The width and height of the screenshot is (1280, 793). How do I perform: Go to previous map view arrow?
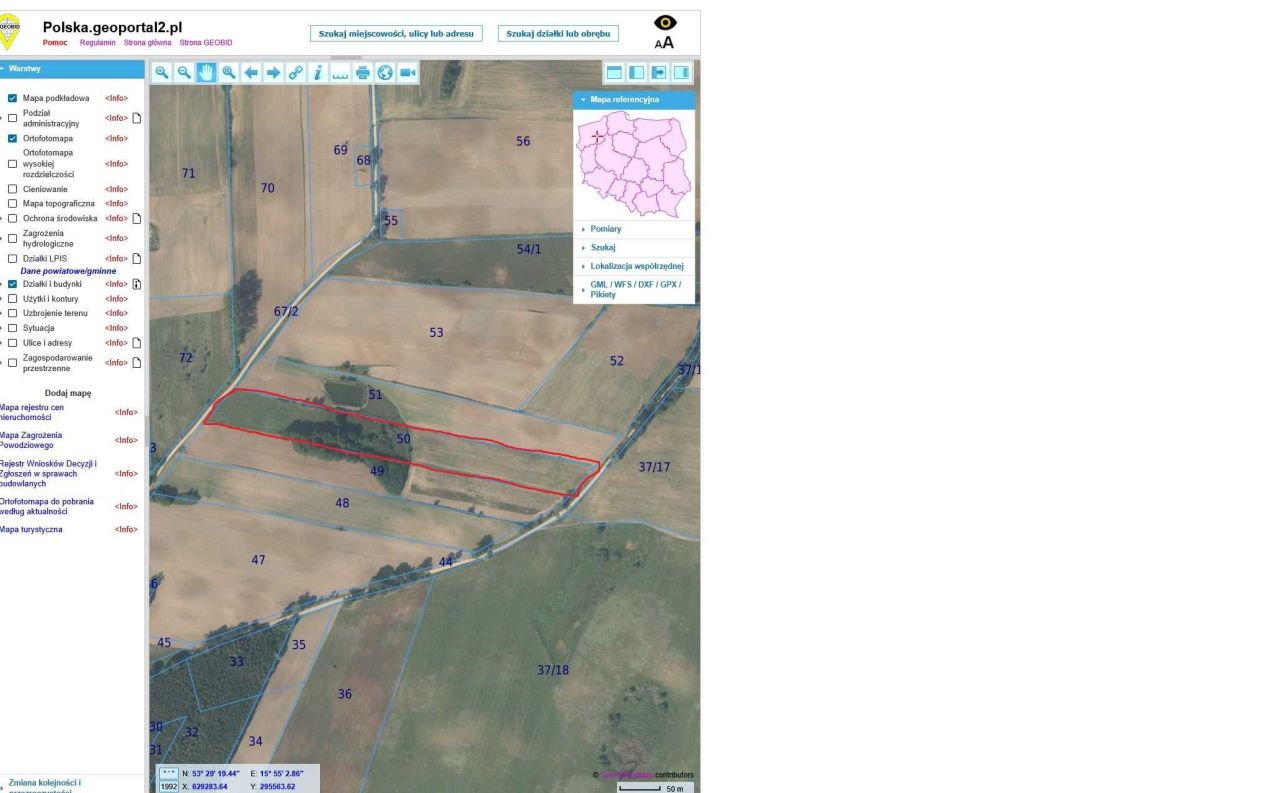[x=251, y=72]
